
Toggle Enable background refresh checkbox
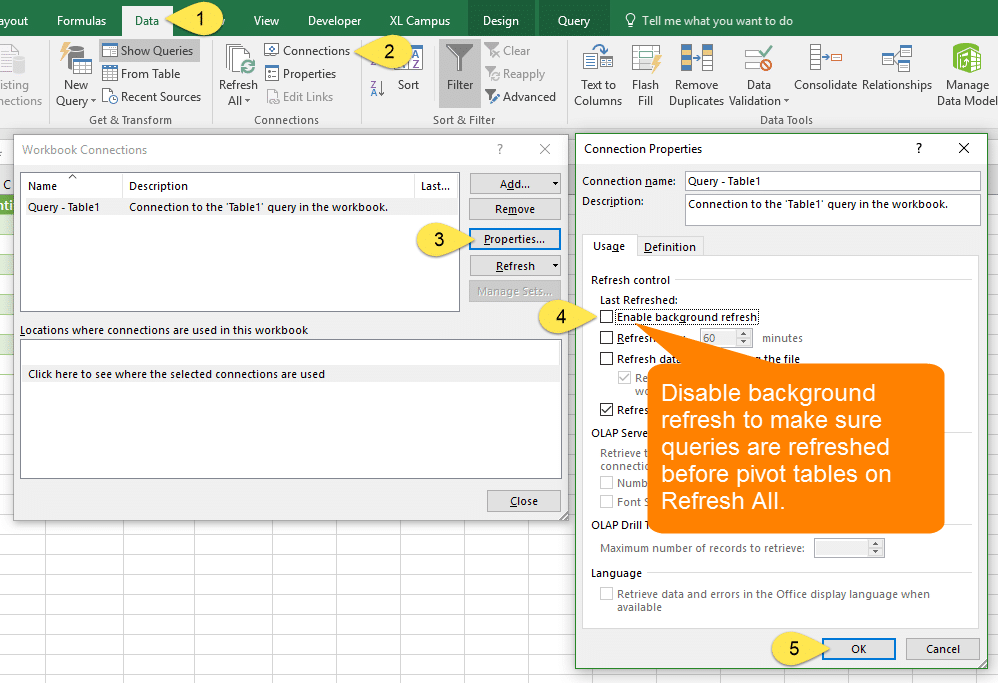click(607, 317)
